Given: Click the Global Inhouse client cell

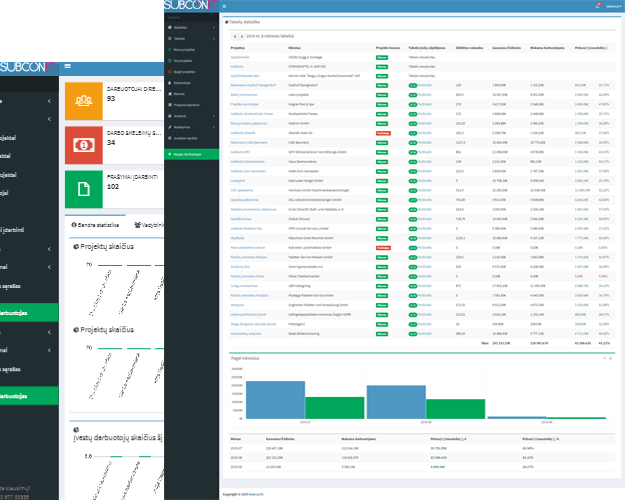Looking at the screenshot, I should click(299, 219).
